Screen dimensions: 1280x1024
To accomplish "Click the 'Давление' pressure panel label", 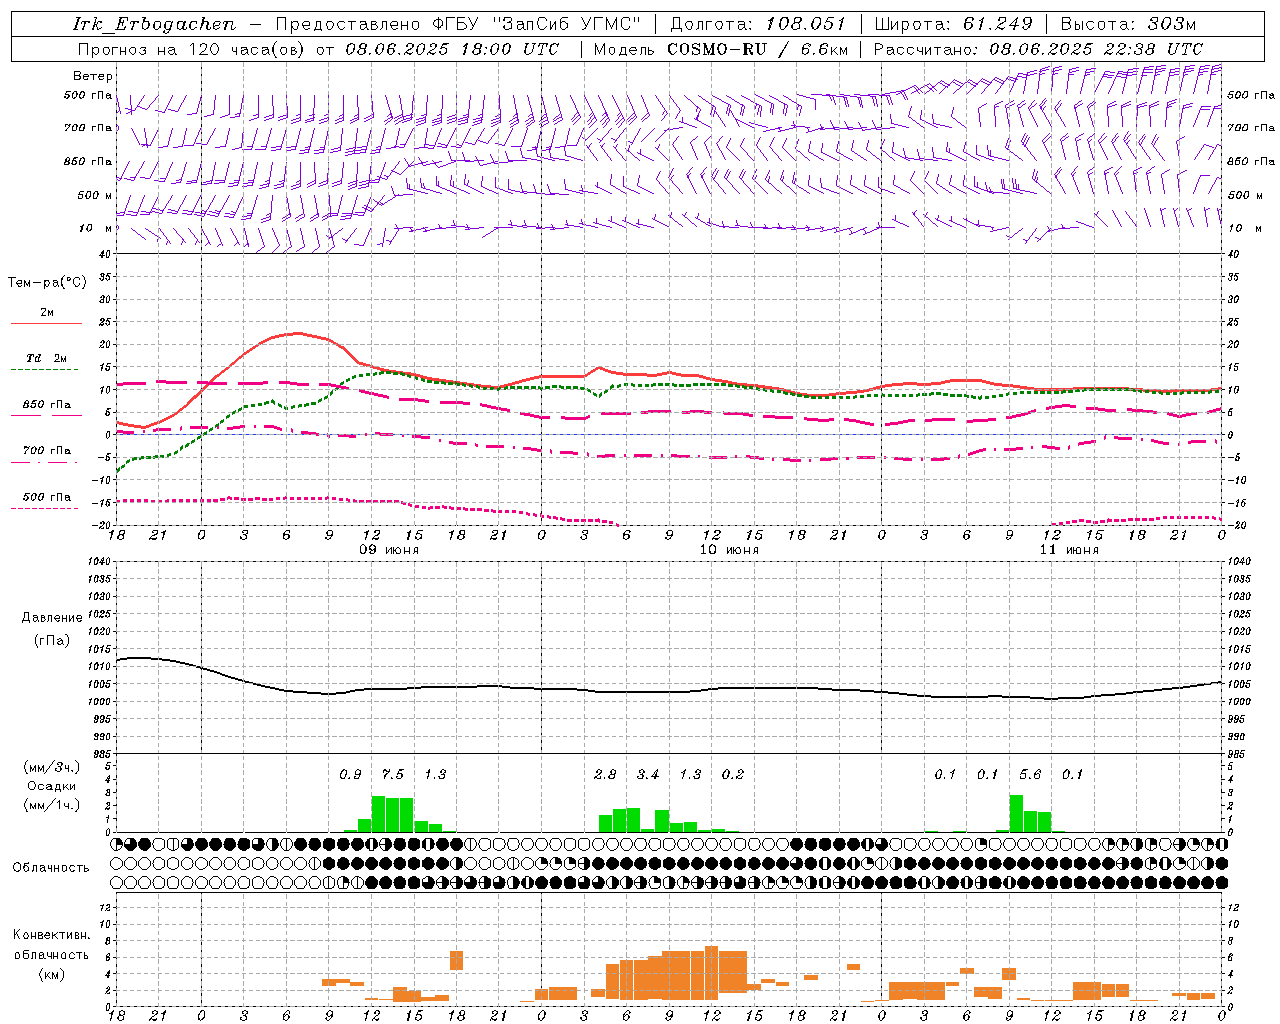I will coord(52,618).
